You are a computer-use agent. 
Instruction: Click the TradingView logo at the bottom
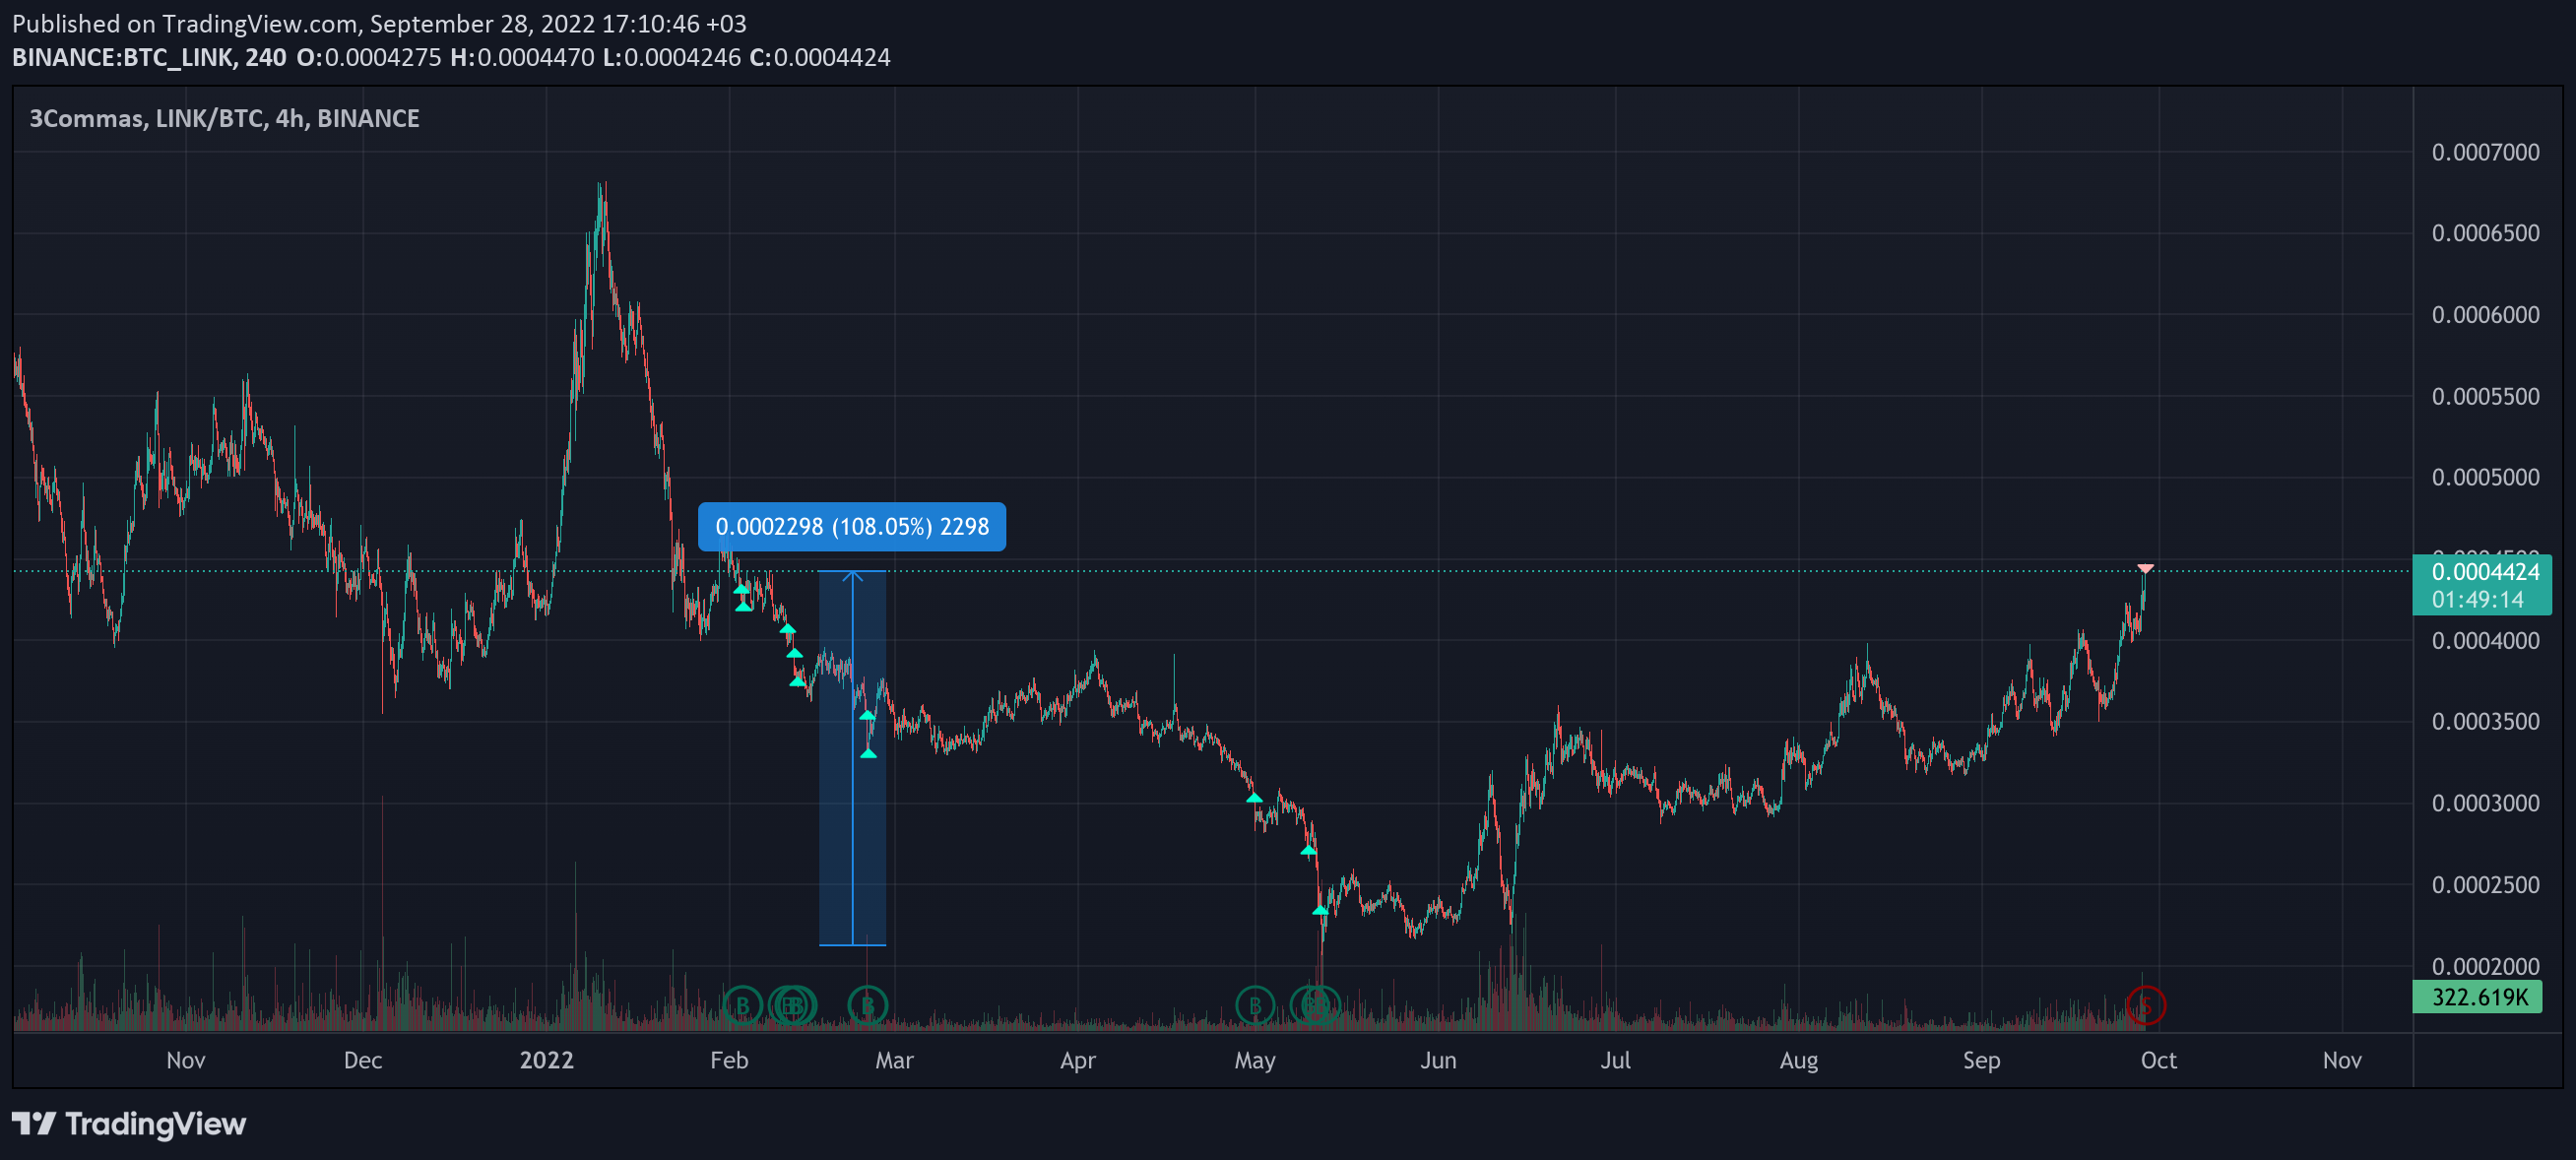pyautogui.click(x=129, y=1124)
